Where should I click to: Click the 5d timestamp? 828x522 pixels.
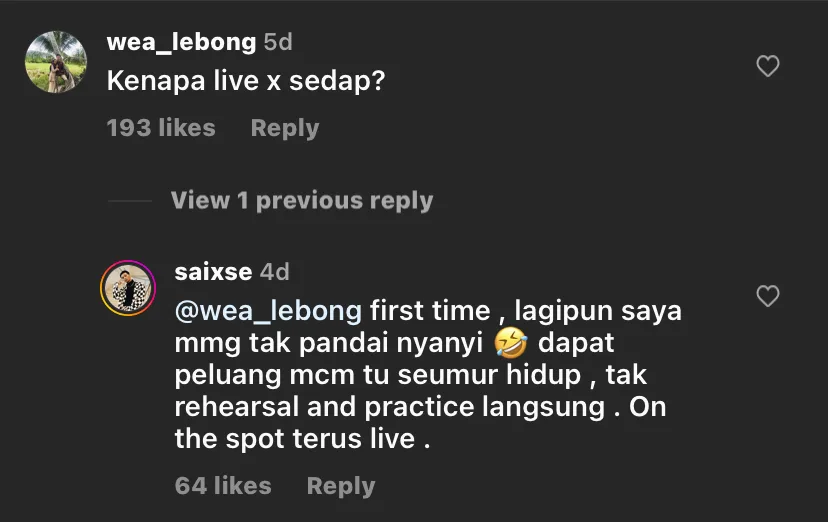(x=277, y=42)
